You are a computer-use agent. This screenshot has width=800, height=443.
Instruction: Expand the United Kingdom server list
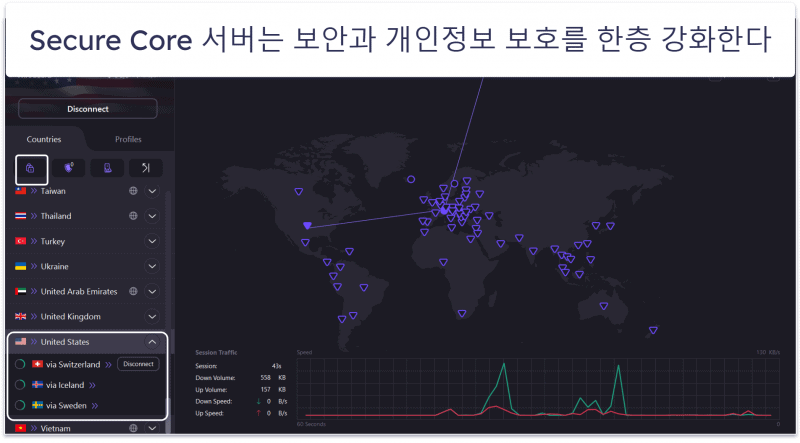click(x=152, y=316)
